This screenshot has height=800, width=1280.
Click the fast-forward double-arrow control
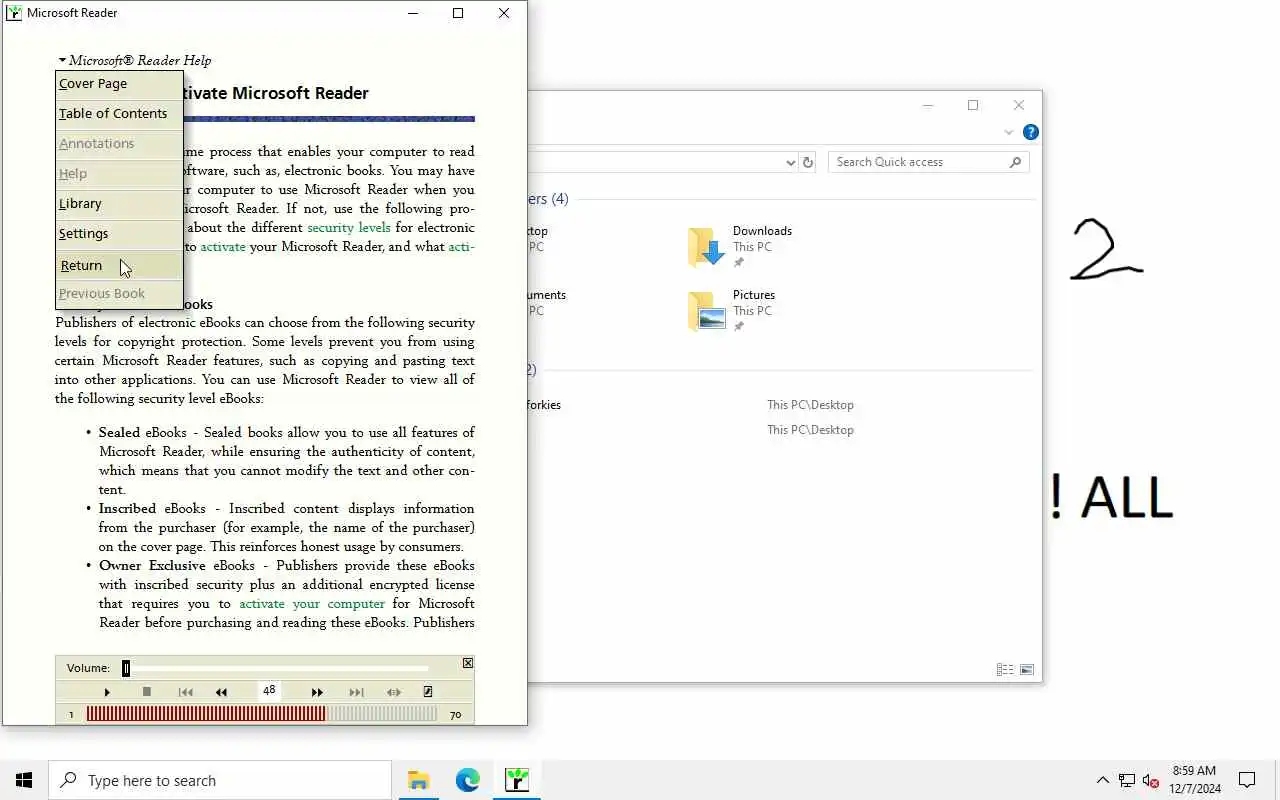317,692
